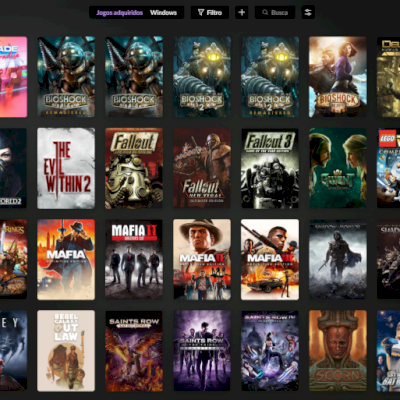Image resolution: width=400 pixels, height=400 pixels.
Task: Open the Saints Row The Third Remastered cover
Action: [202, 351]
